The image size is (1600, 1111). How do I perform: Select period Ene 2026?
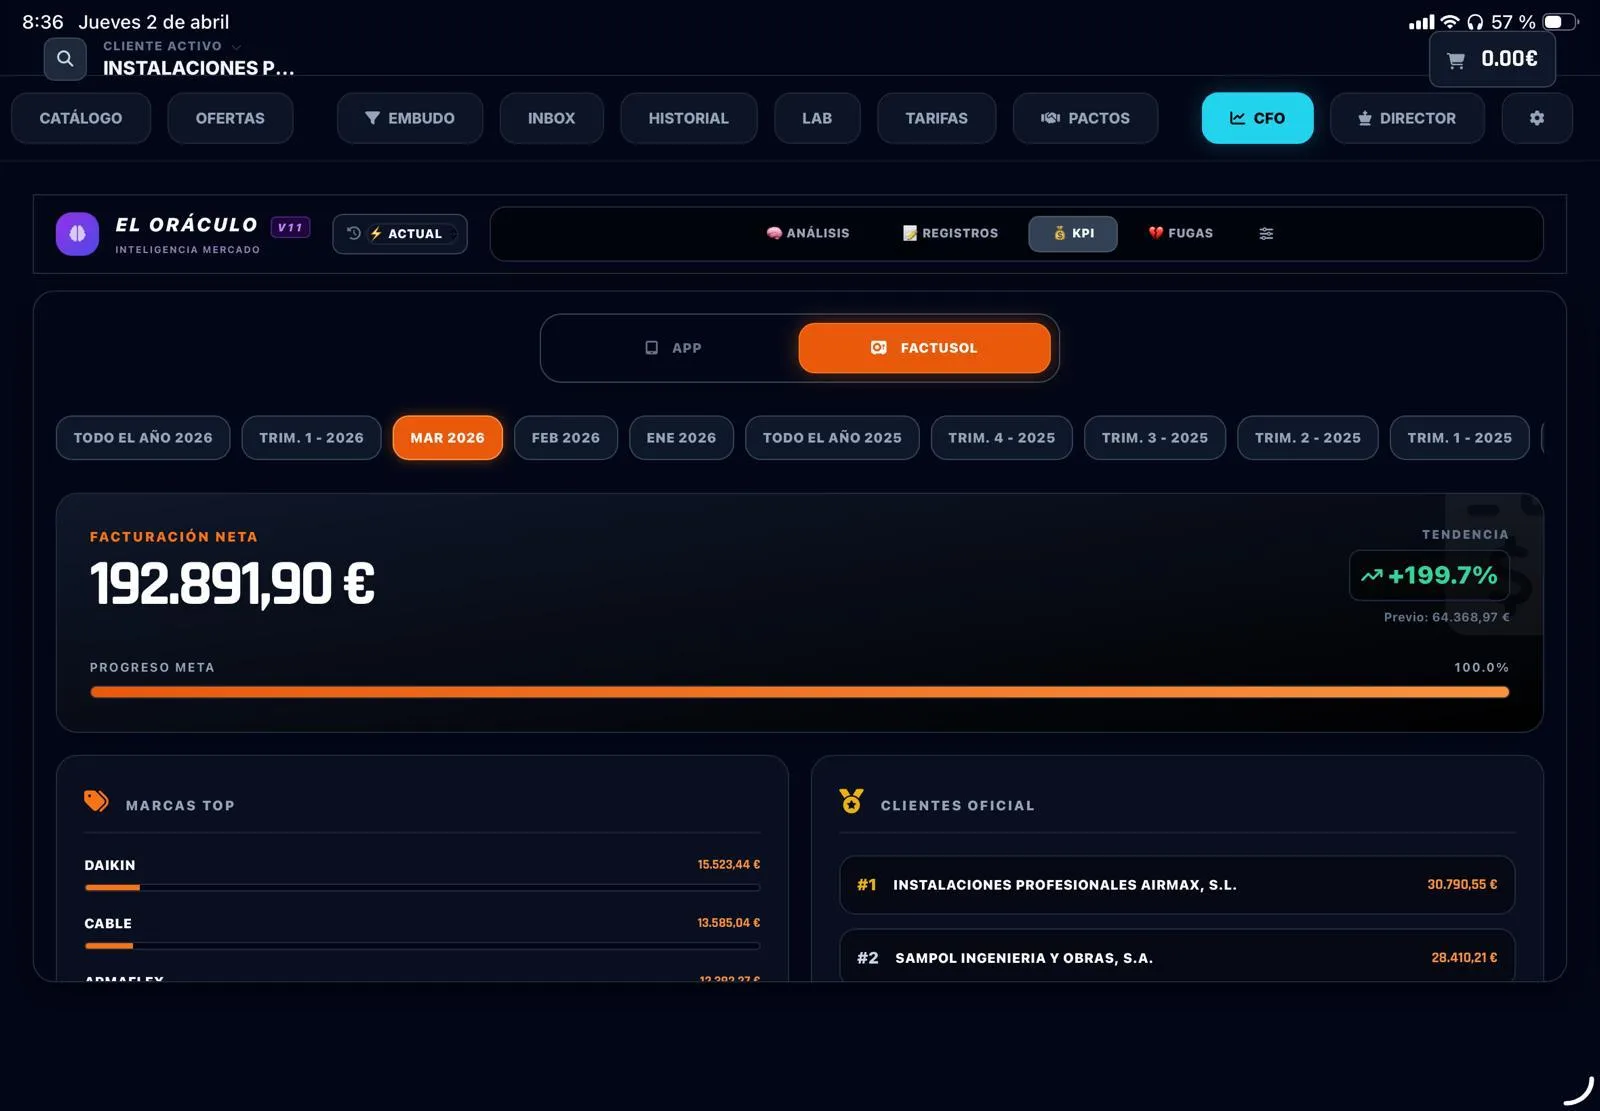(x=681, y=438)
